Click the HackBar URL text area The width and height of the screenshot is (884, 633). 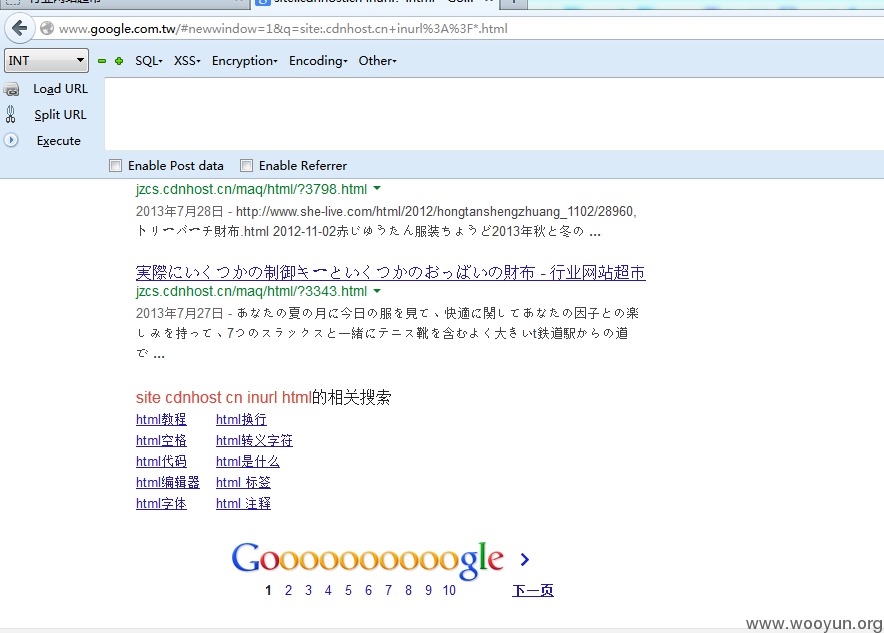[x=494, y=114]
